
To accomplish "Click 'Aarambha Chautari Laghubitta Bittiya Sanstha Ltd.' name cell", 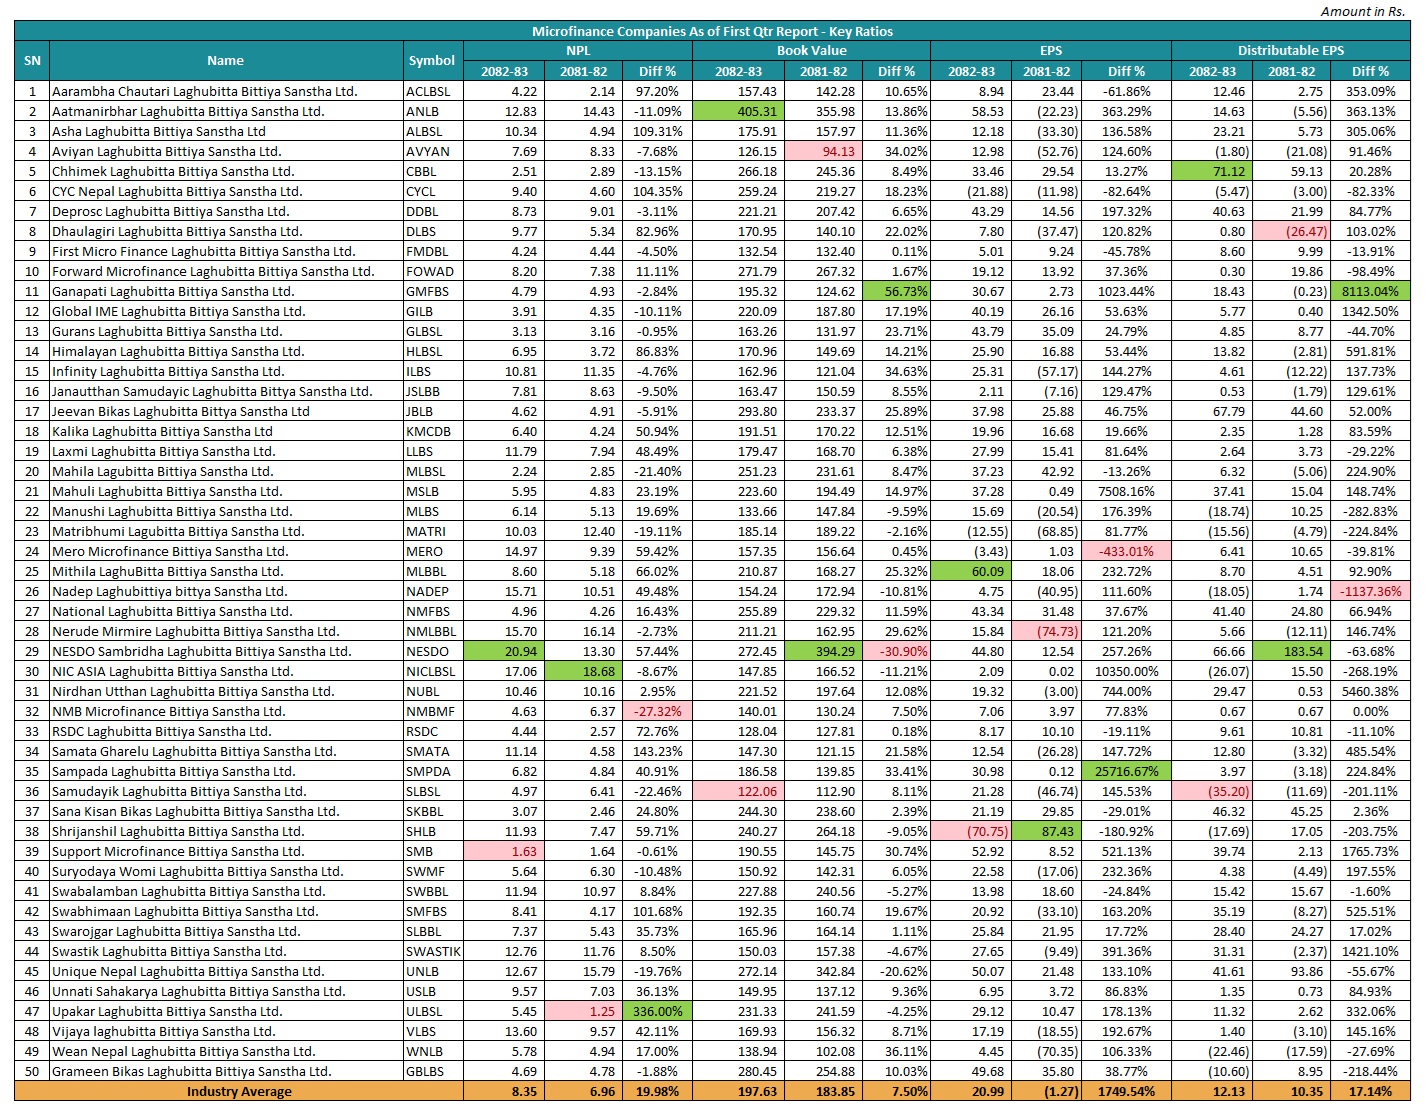I will click(205, 91).
